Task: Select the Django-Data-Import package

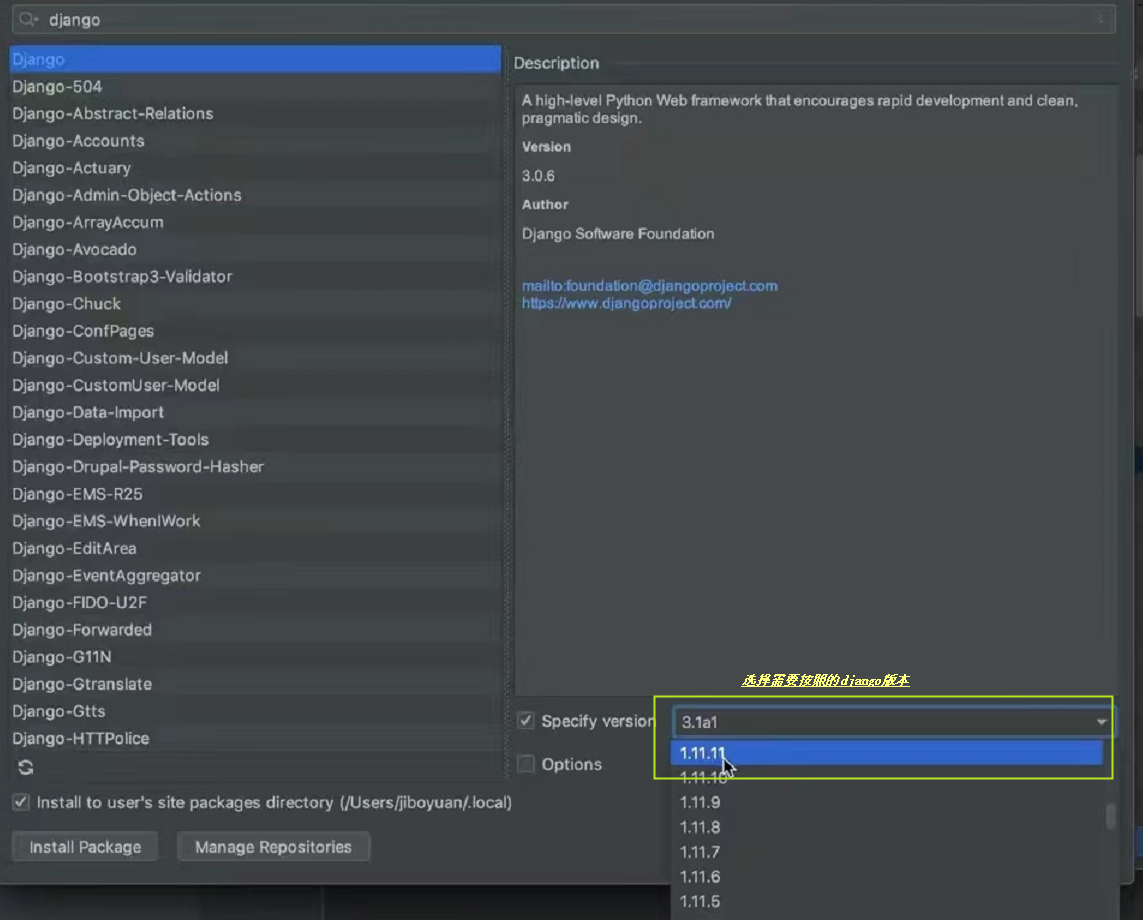Action: pos(255,412)
